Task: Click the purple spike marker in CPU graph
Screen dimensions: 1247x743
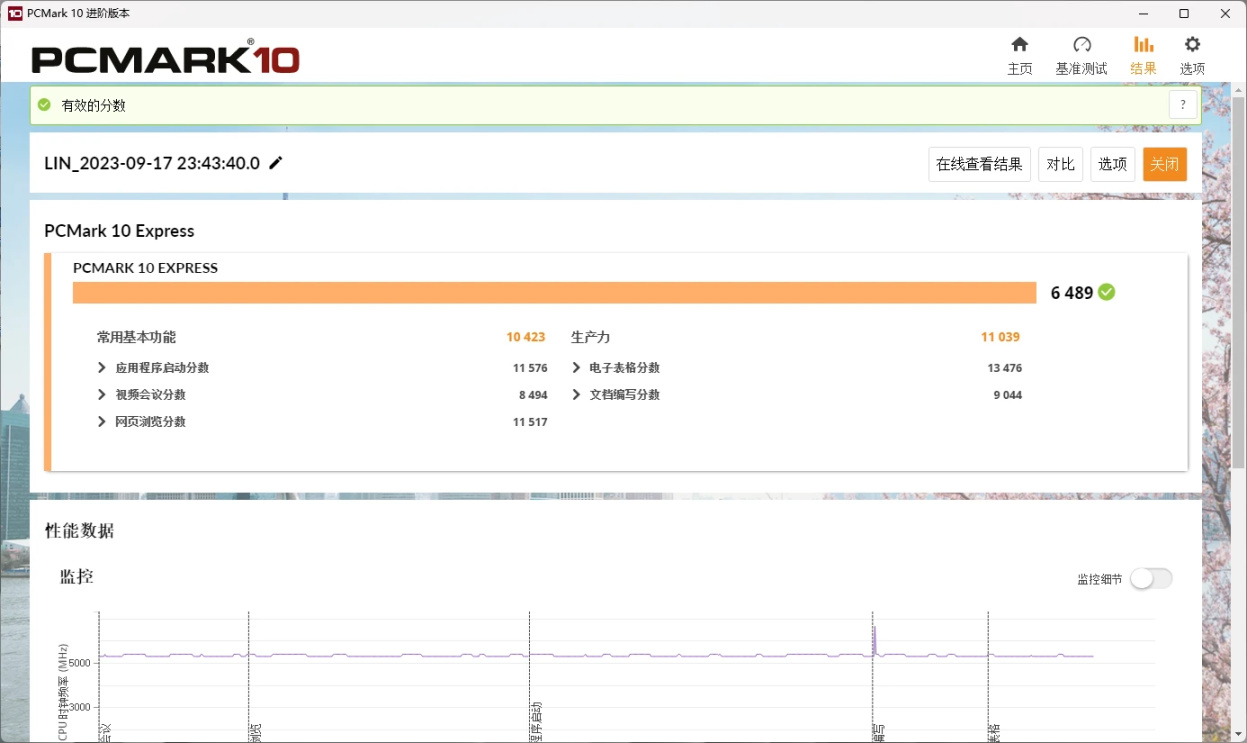Action: point(874,640)
